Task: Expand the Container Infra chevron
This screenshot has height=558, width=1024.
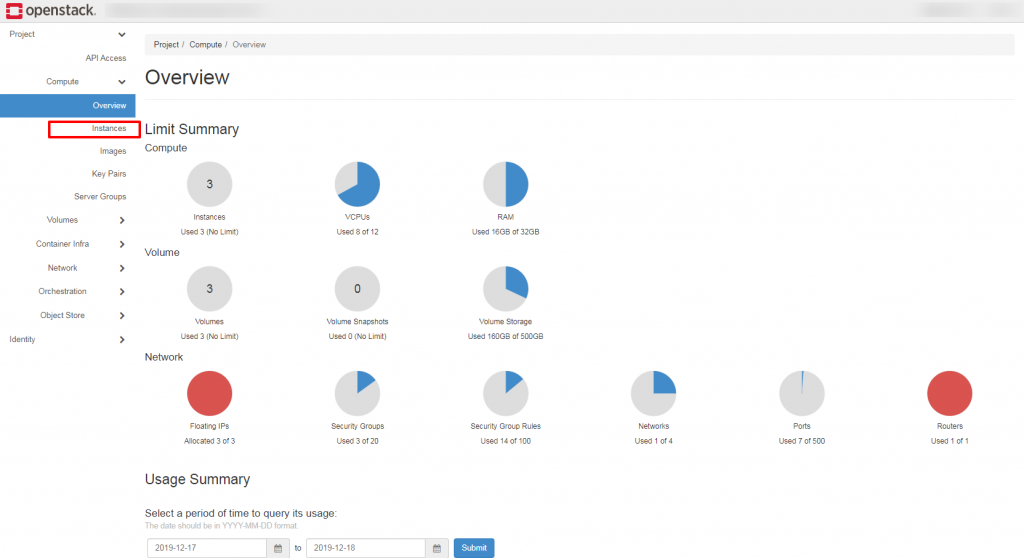Action: 122,244
